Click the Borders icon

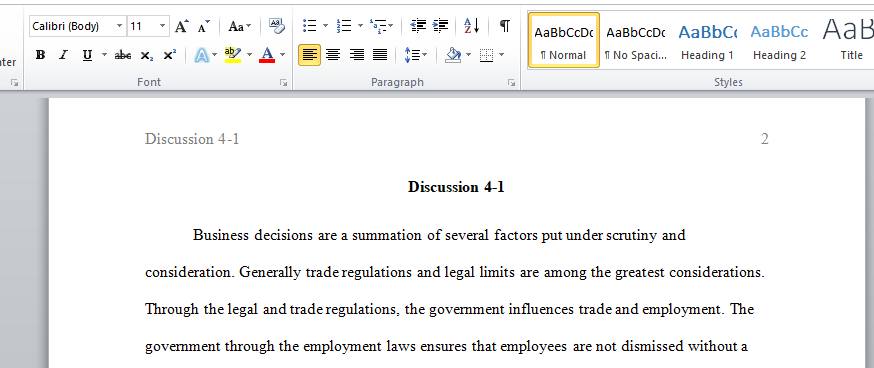click(x=487, y=55)
